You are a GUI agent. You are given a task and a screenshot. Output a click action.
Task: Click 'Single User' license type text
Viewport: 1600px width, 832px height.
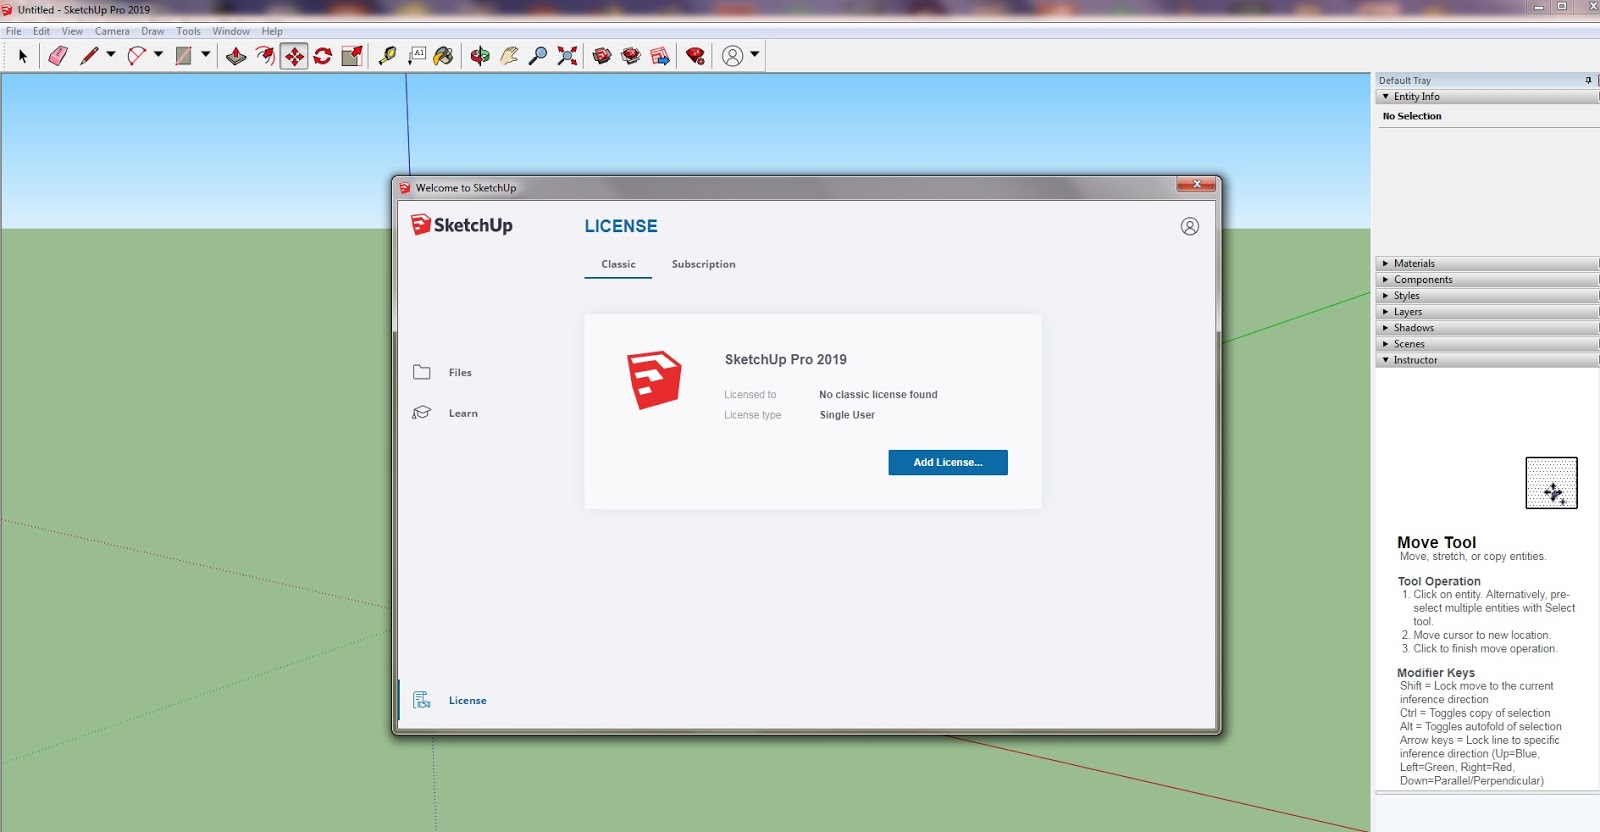[x=847, y=415]
